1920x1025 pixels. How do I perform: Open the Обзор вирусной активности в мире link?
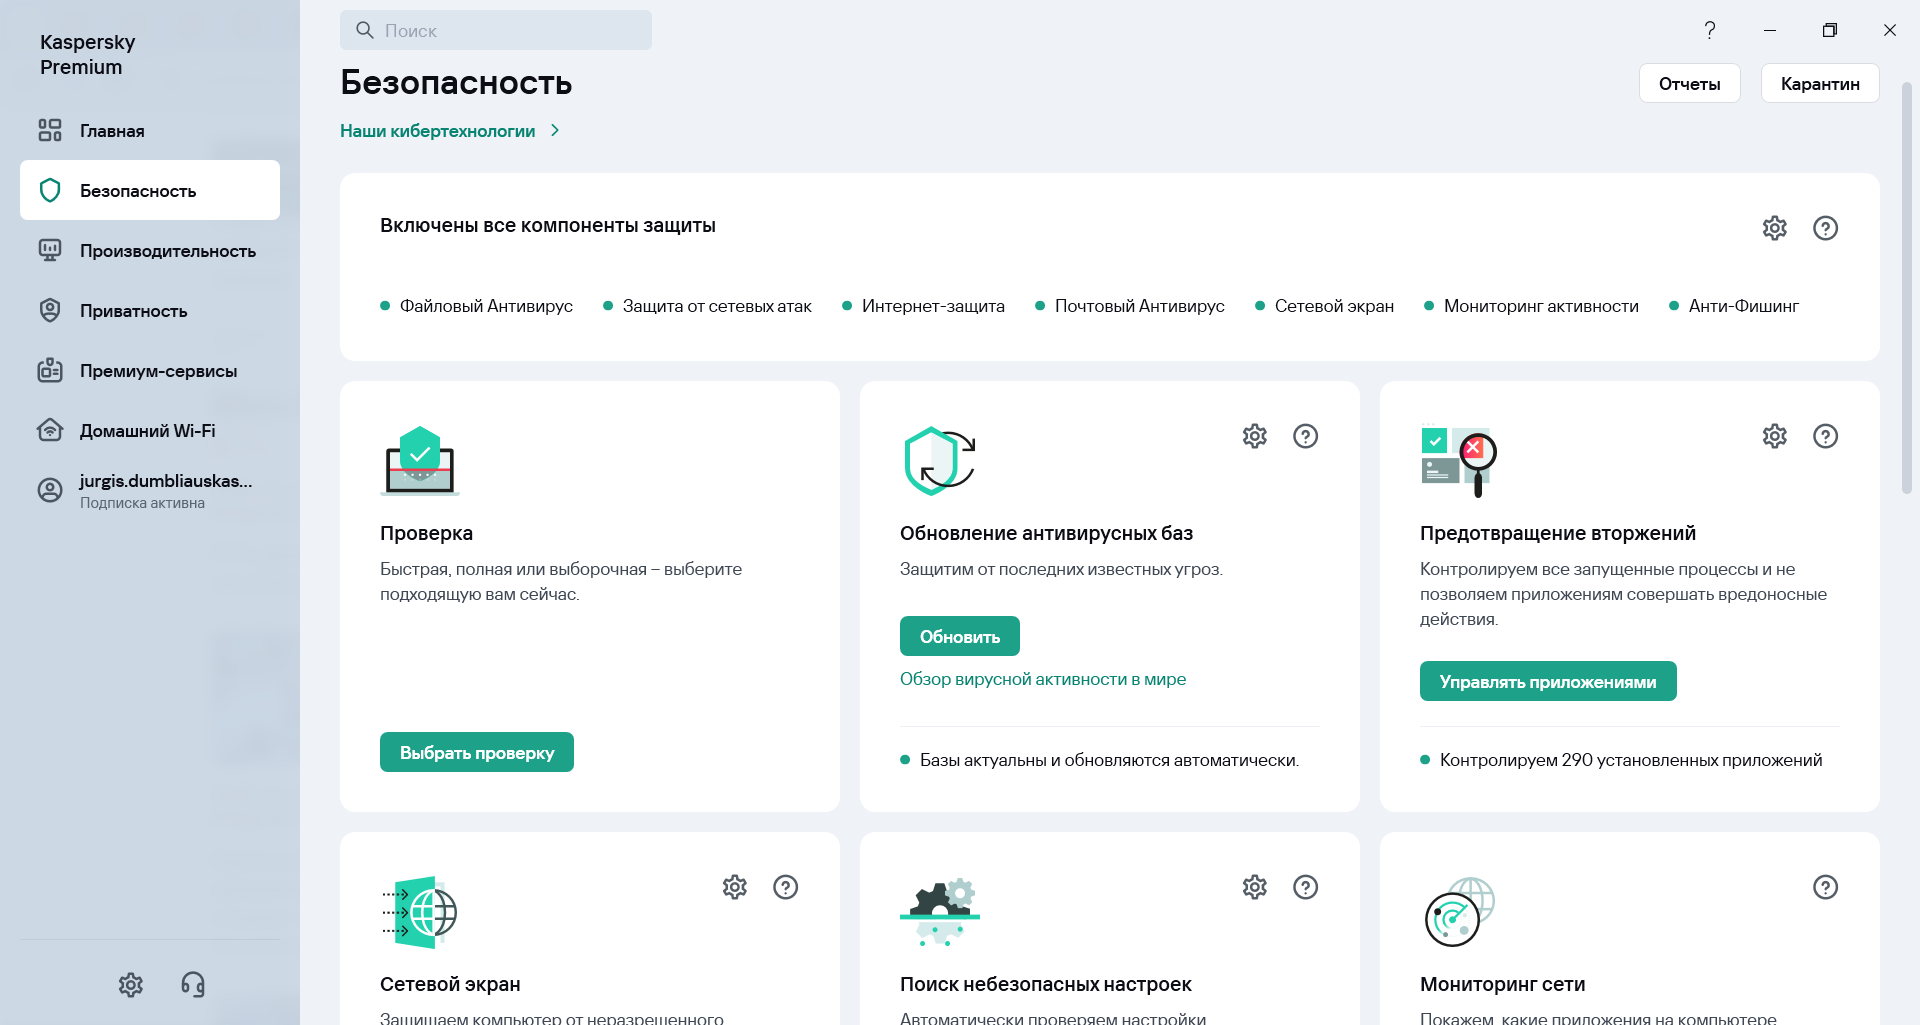[1043, 679]
